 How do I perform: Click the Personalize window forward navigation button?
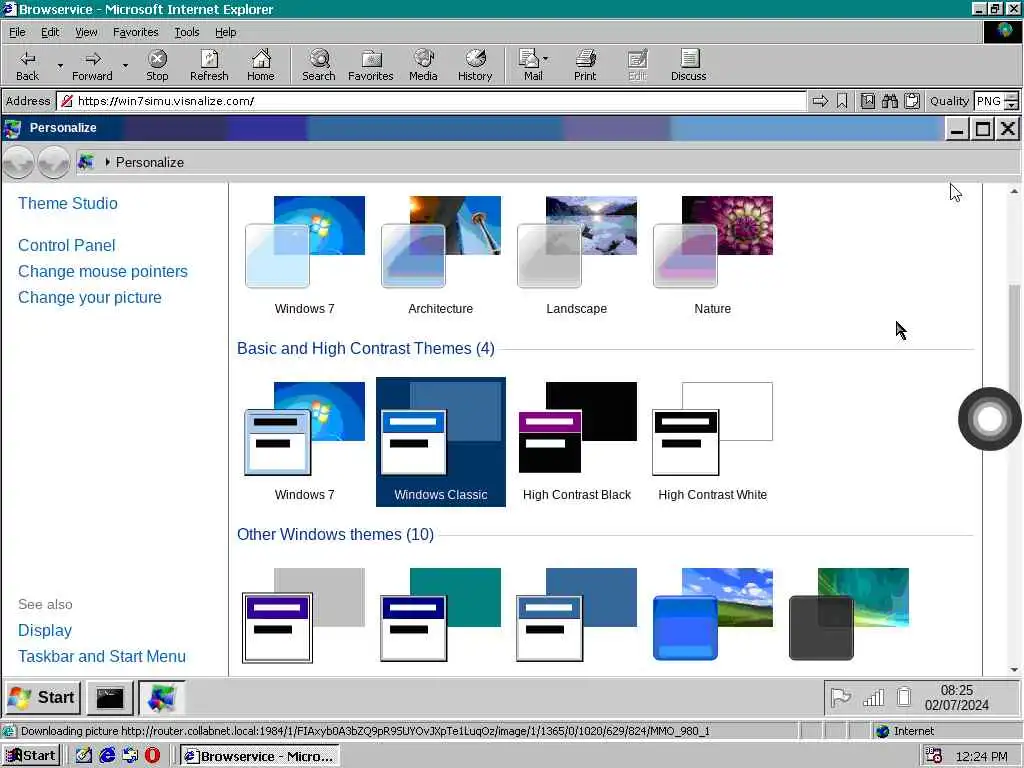(x=54, y=162)
